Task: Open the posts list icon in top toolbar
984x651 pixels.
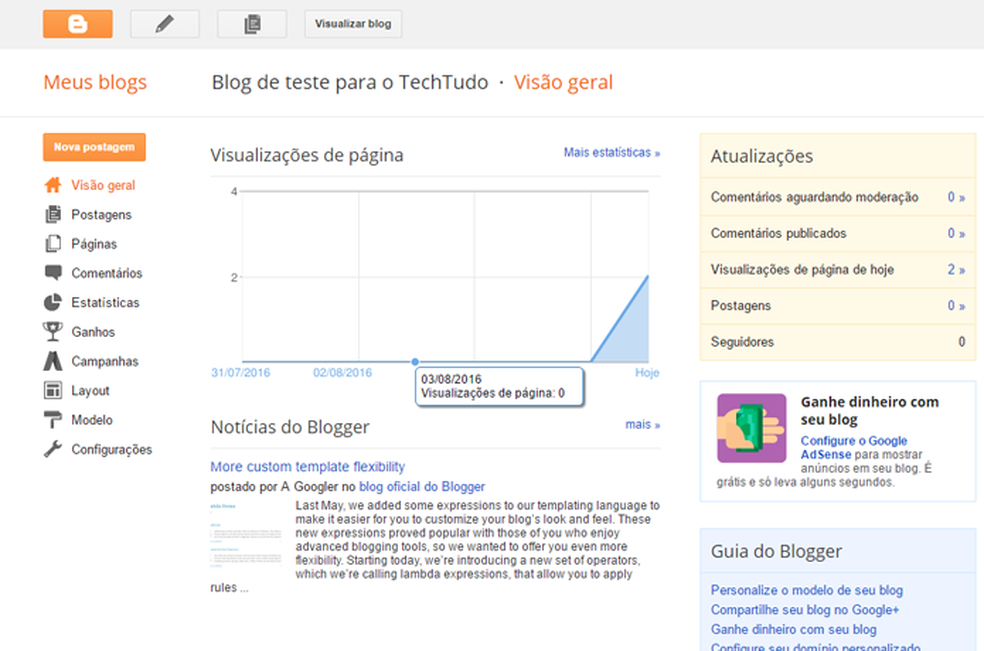Action: click(x=251, y=23)
